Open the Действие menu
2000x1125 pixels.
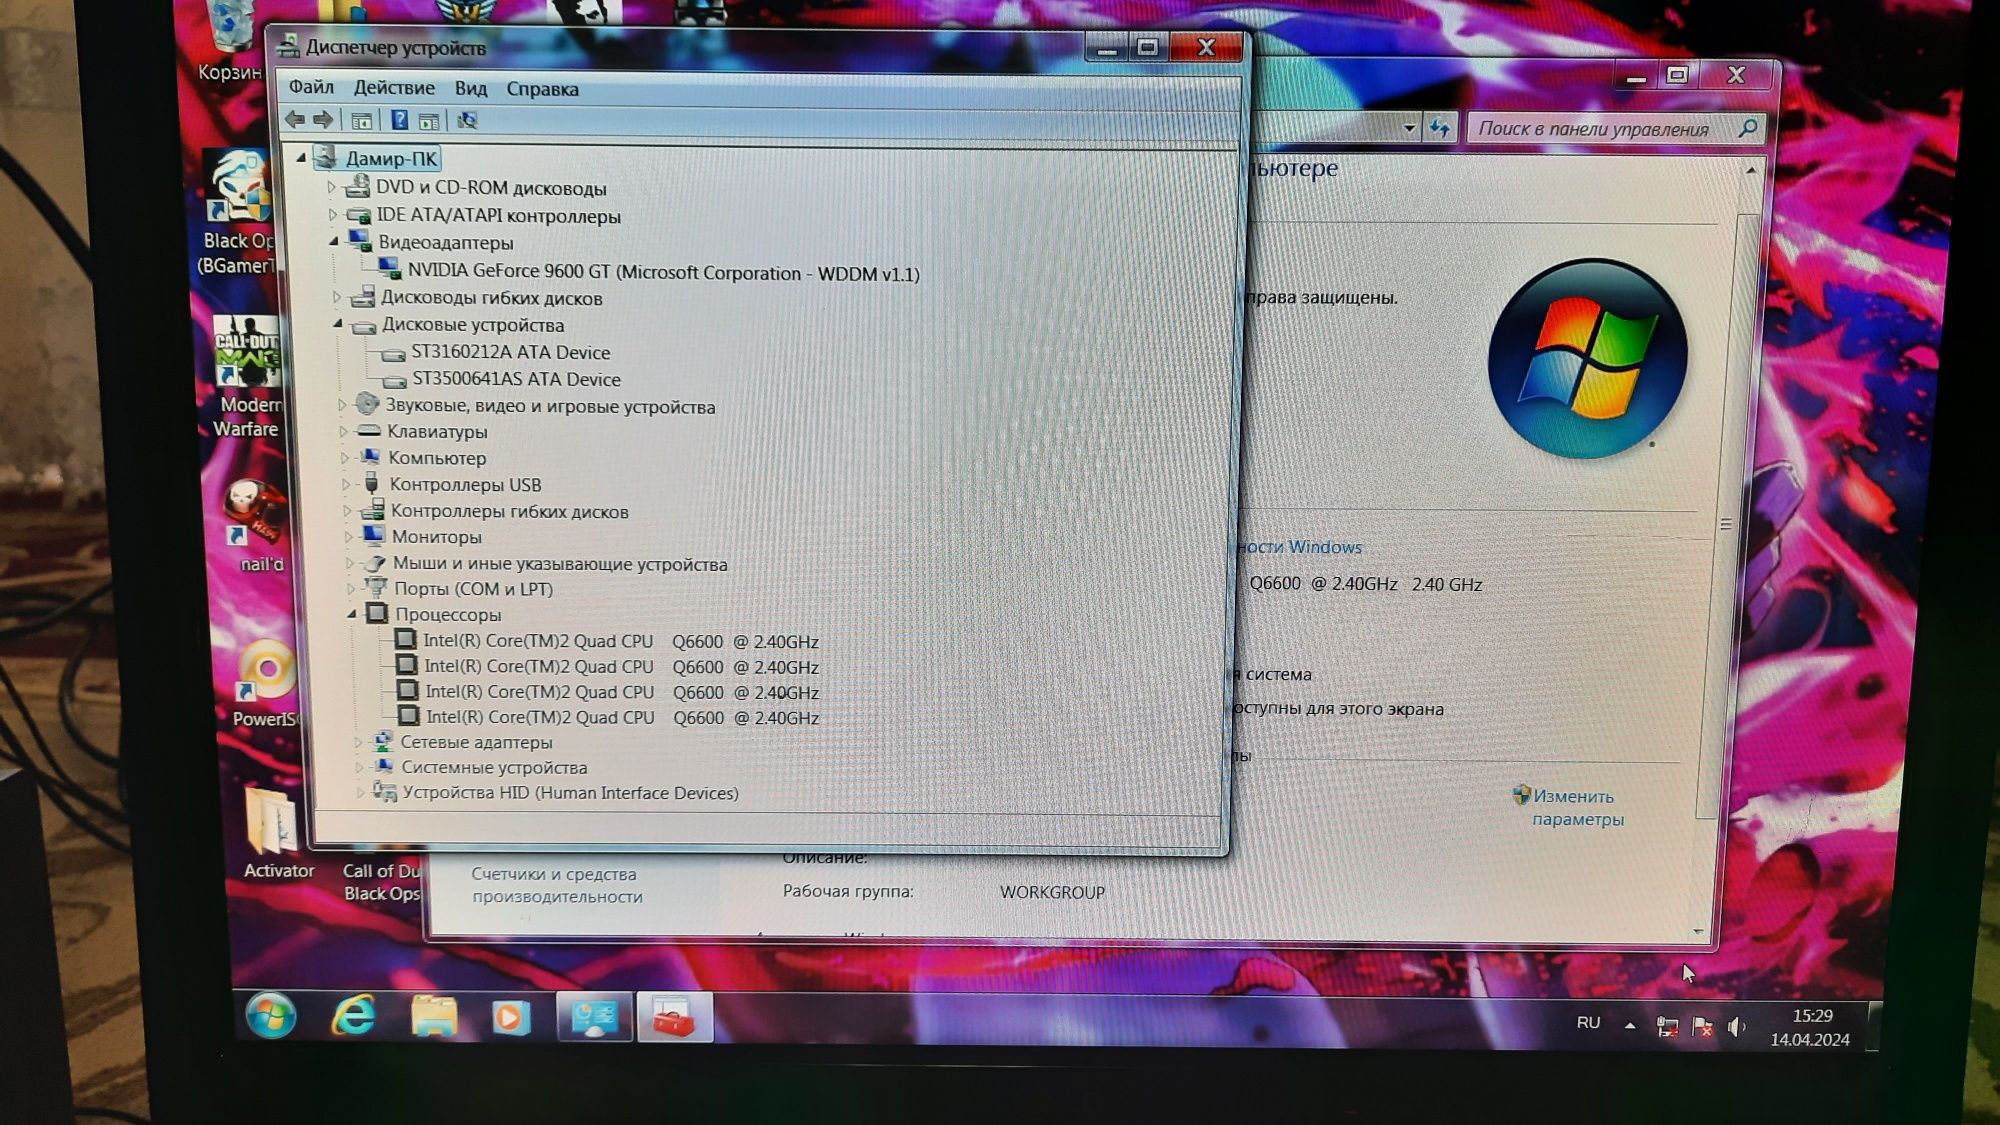pos(394,88)
